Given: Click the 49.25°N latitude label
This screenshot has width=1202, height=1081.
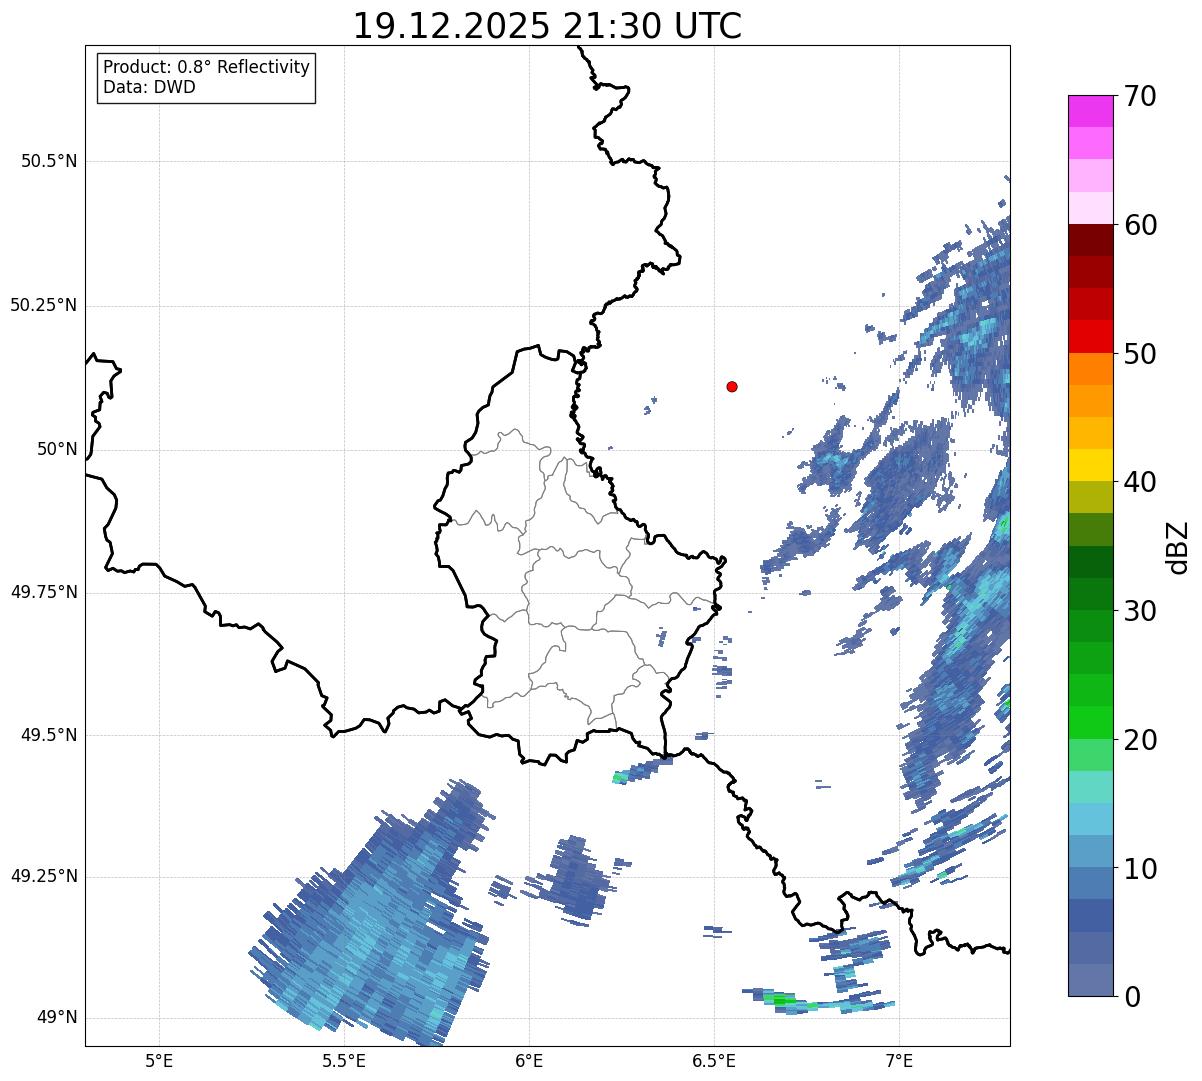Looking at the screenshot, I should (x=43, y=876).
